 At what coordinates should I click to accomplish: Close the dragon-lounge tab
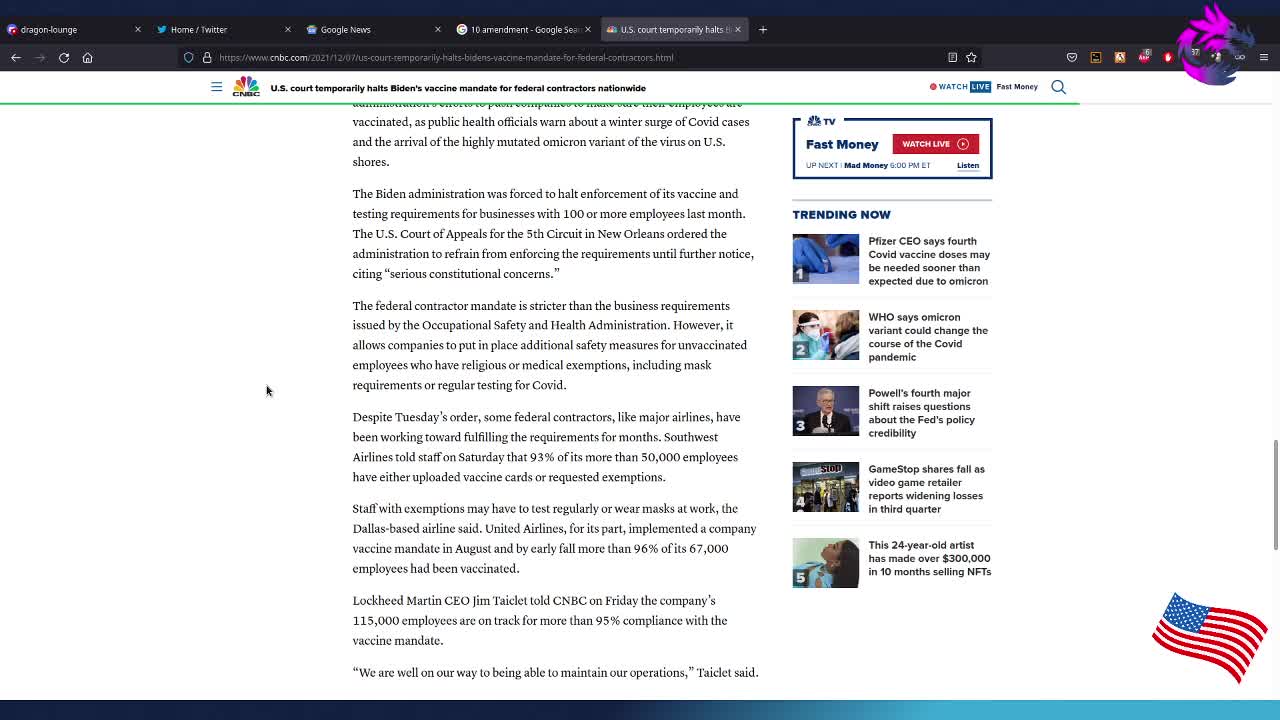[x=137, y=29]
